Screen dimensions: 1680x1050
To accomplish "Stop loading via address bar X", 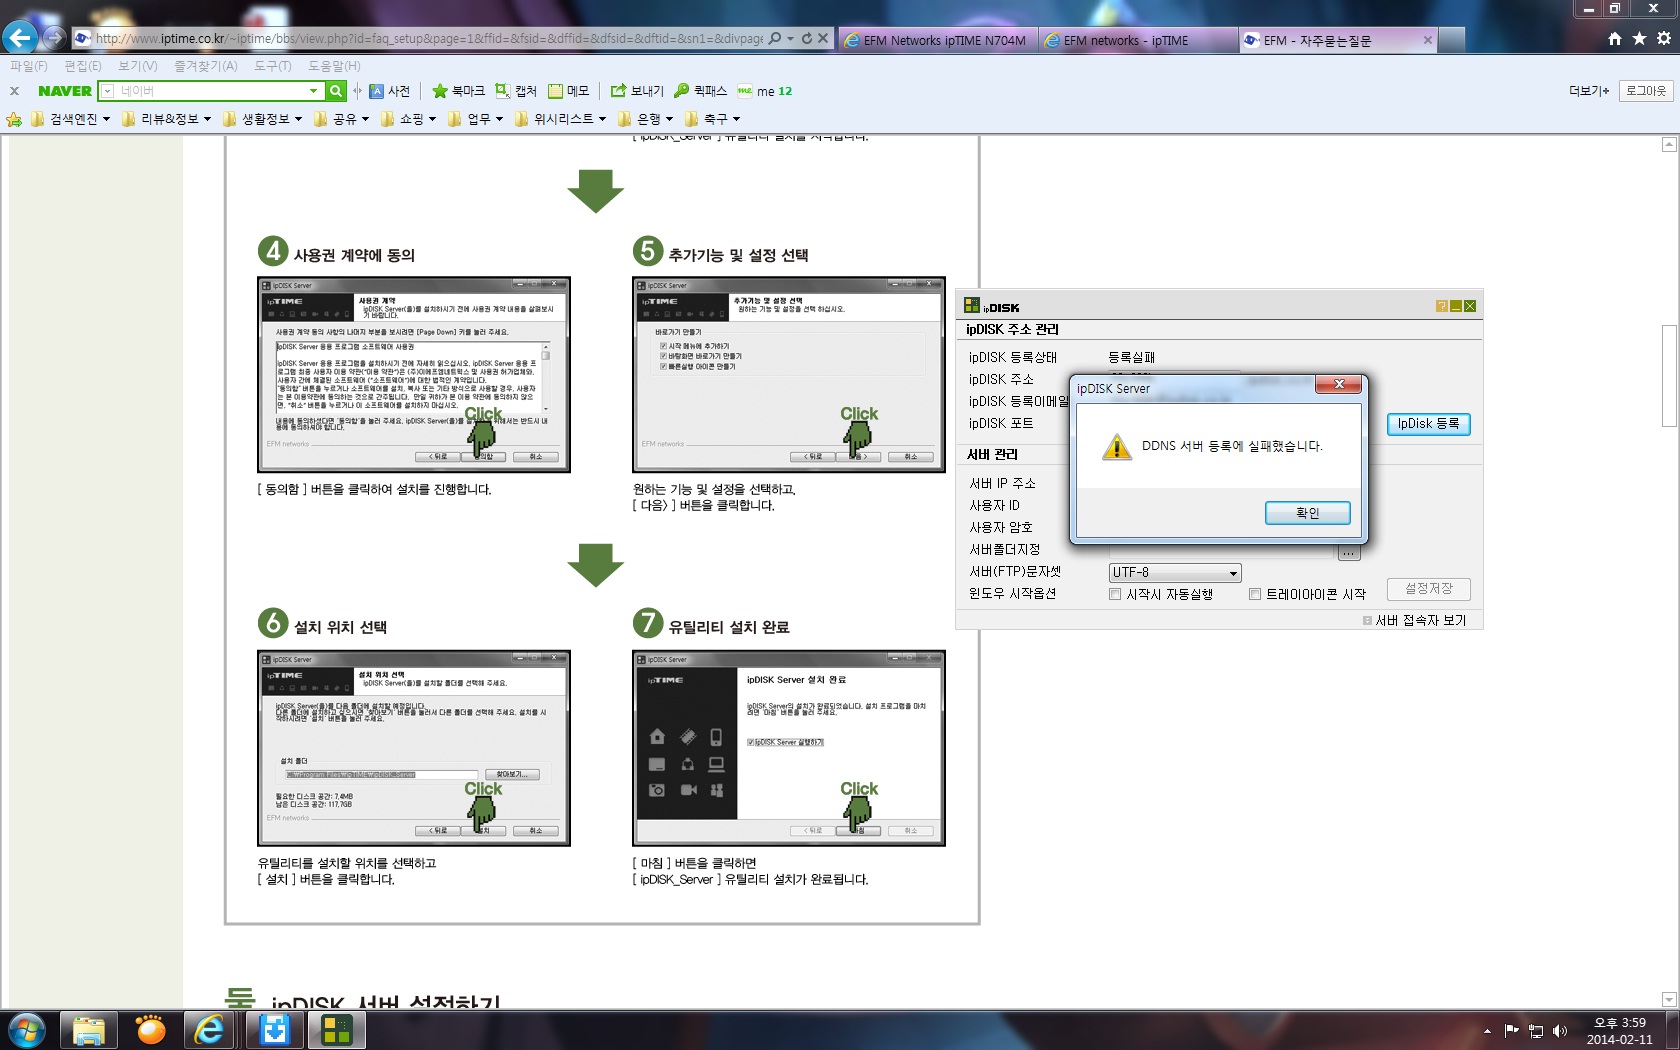I will click(x=823, y=39).
